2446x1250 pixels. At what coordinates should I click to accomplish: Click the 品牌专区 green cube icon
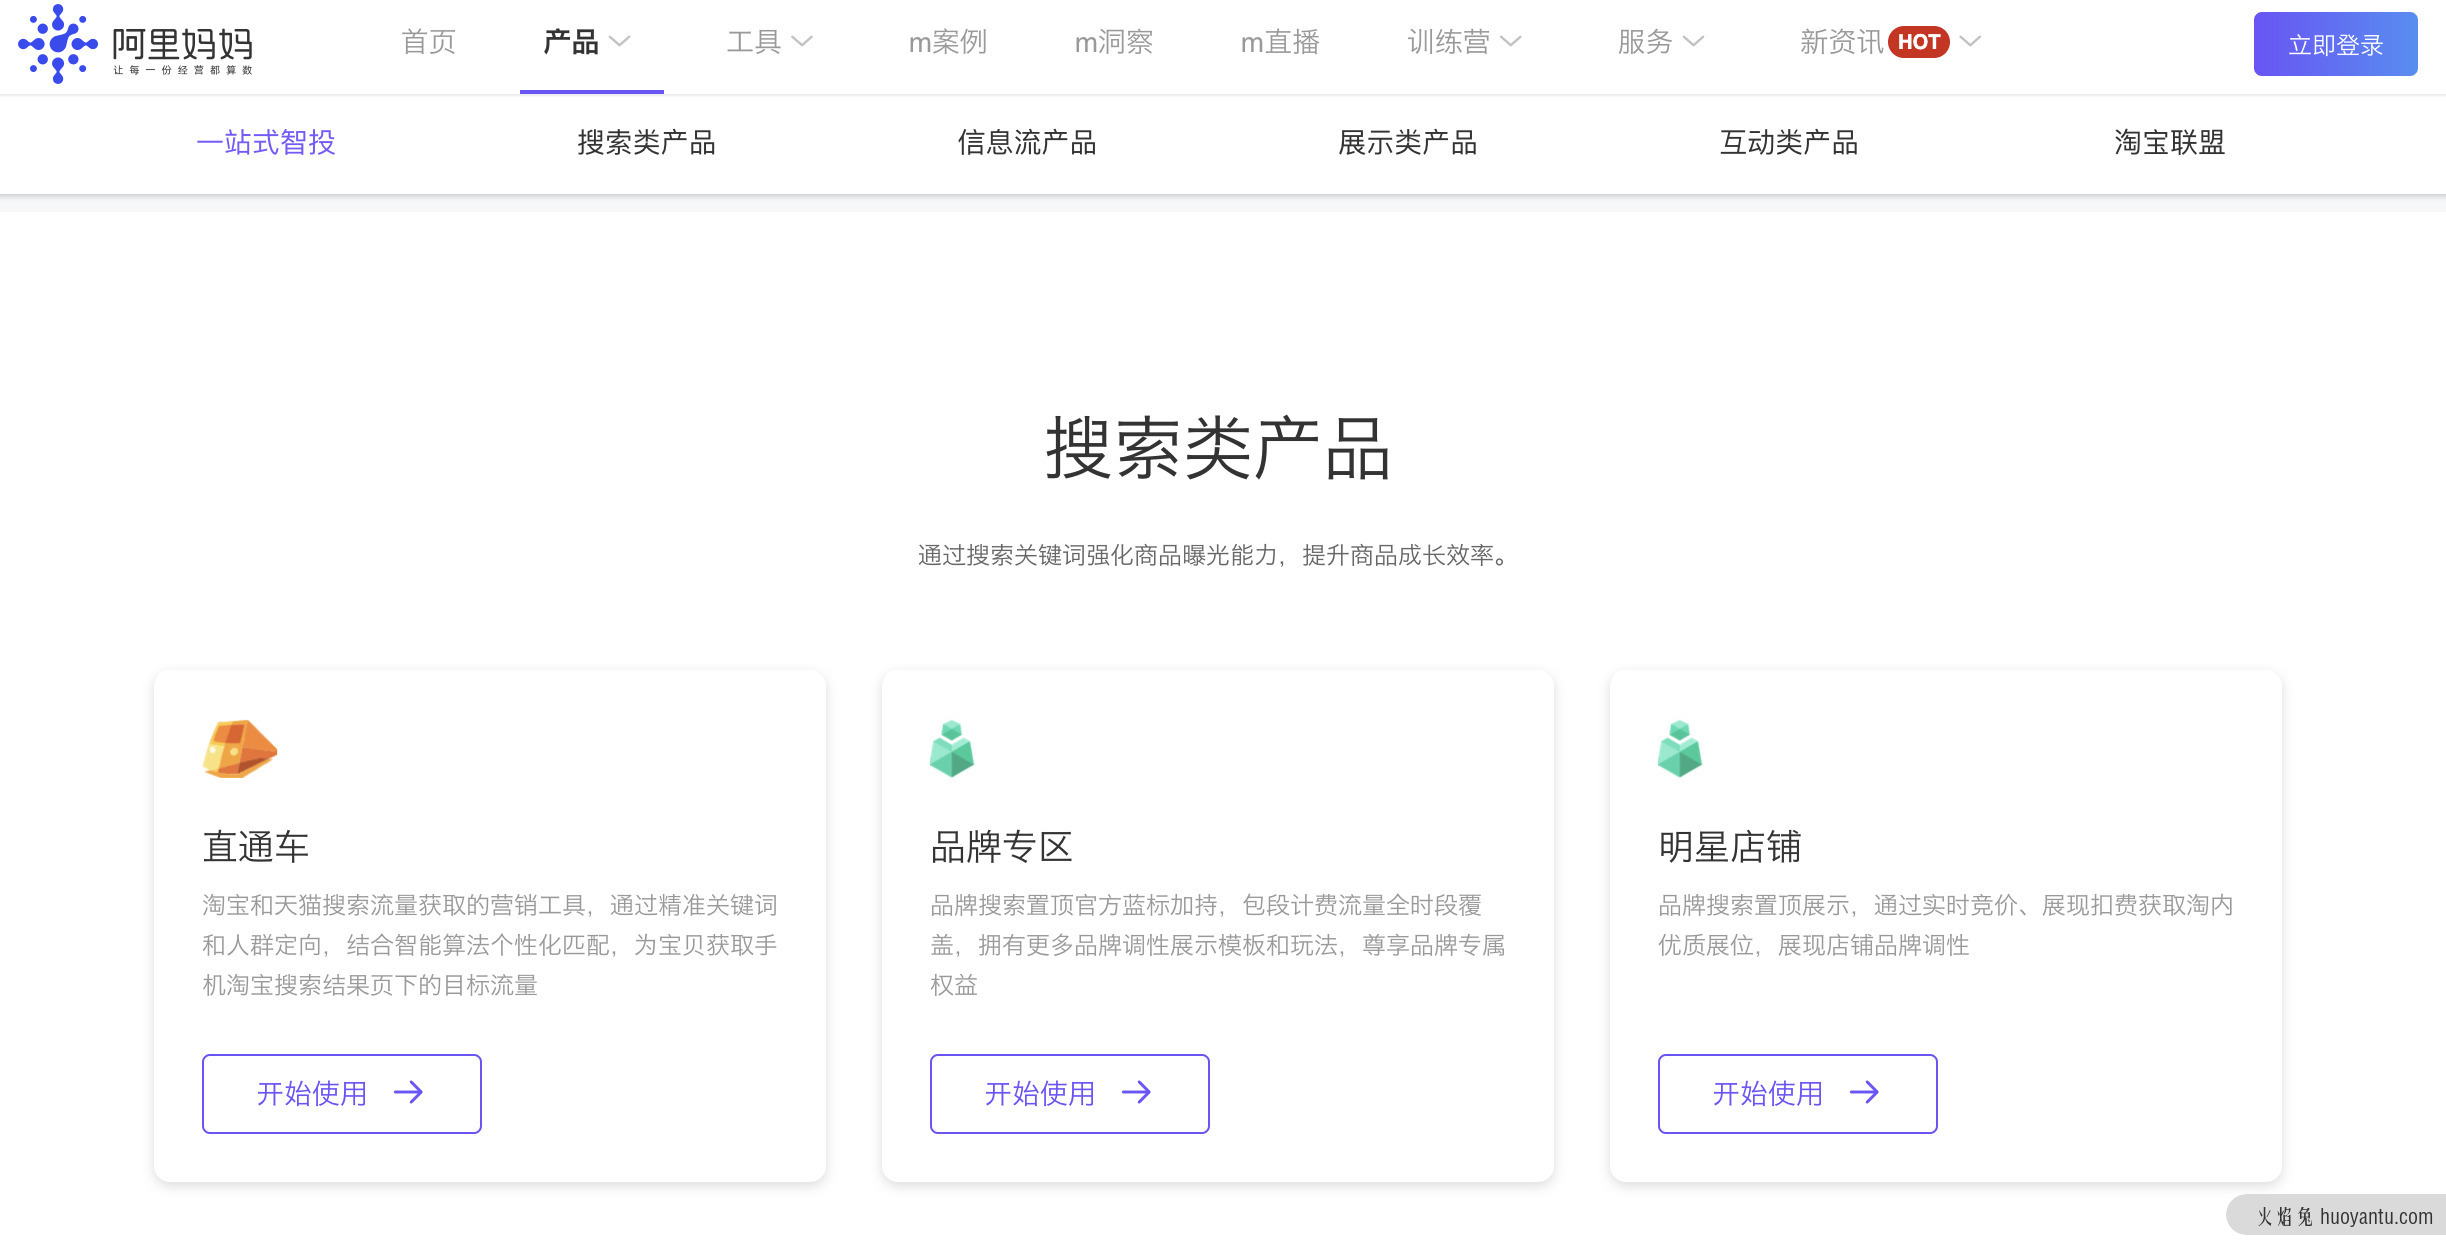tap(952, 749)
